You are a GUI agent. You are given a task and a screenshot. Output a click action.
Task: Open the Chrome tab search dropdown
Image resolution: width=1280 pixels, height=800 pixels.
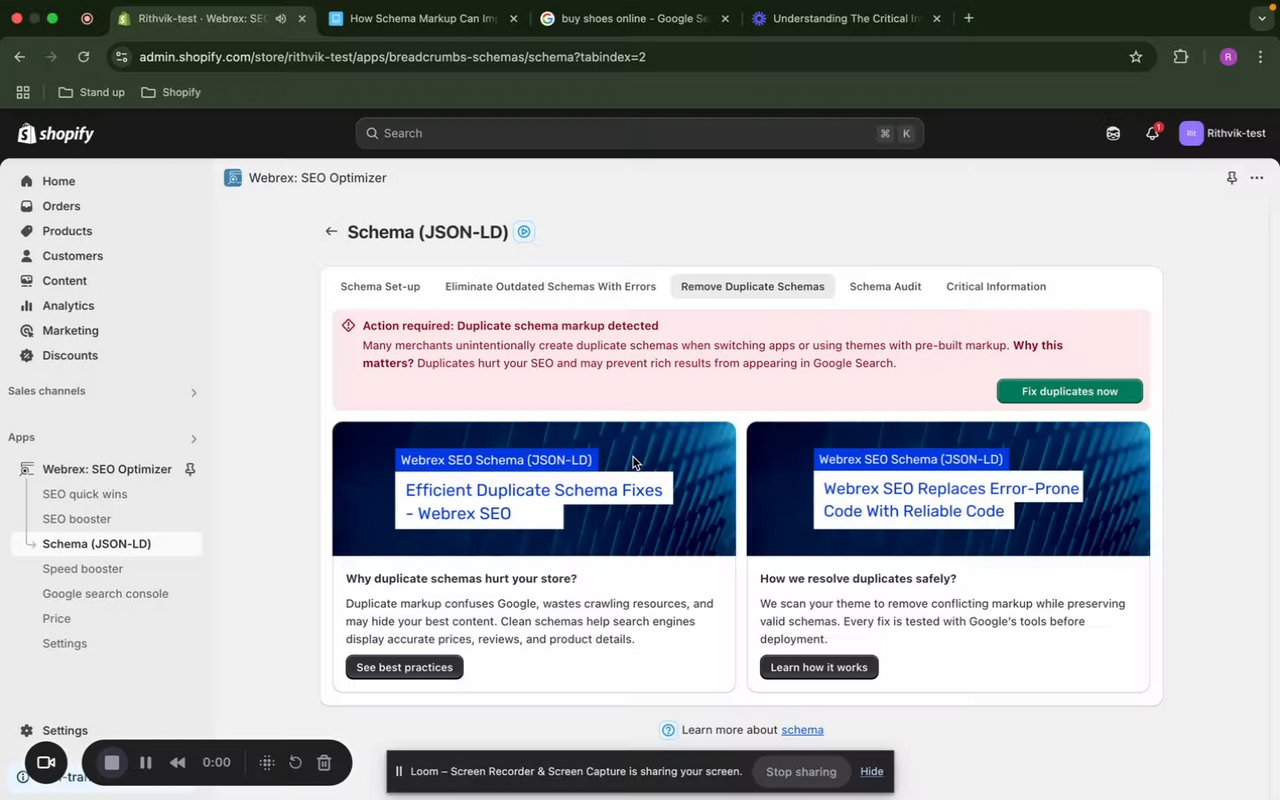tap(1260, 18)
